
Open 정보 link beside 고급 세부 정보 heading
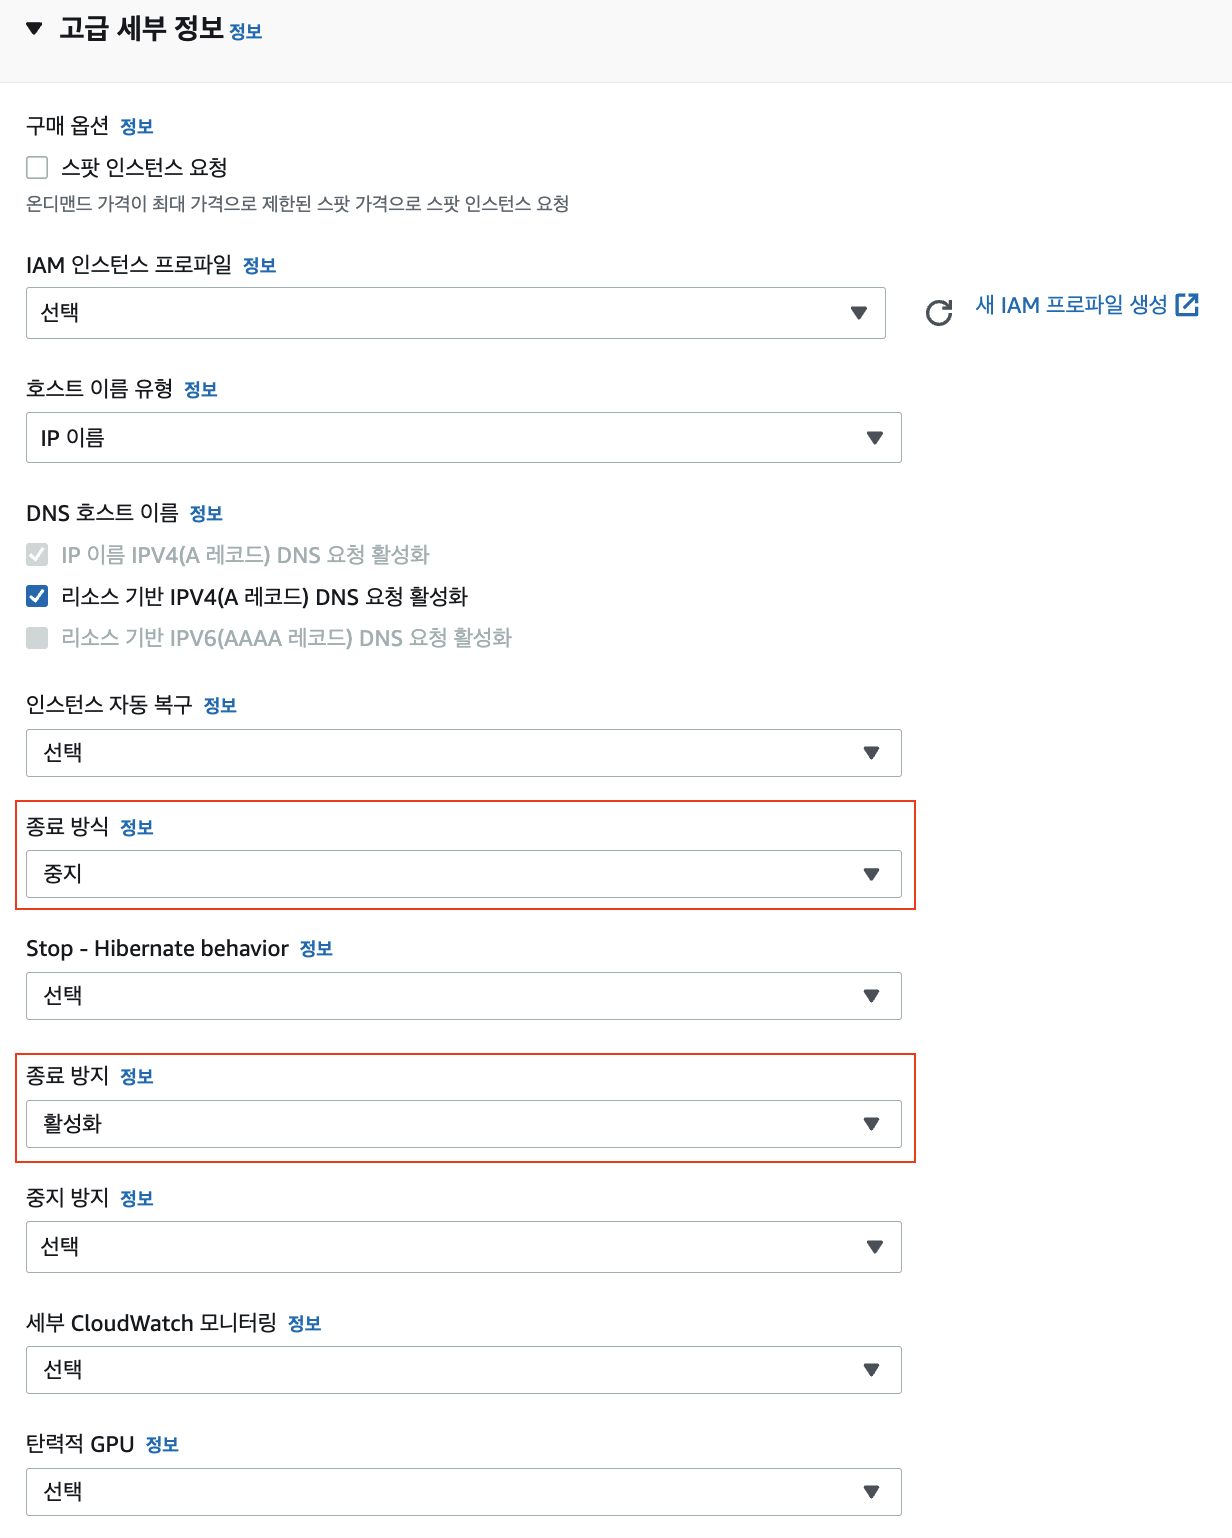coord(245,32)
